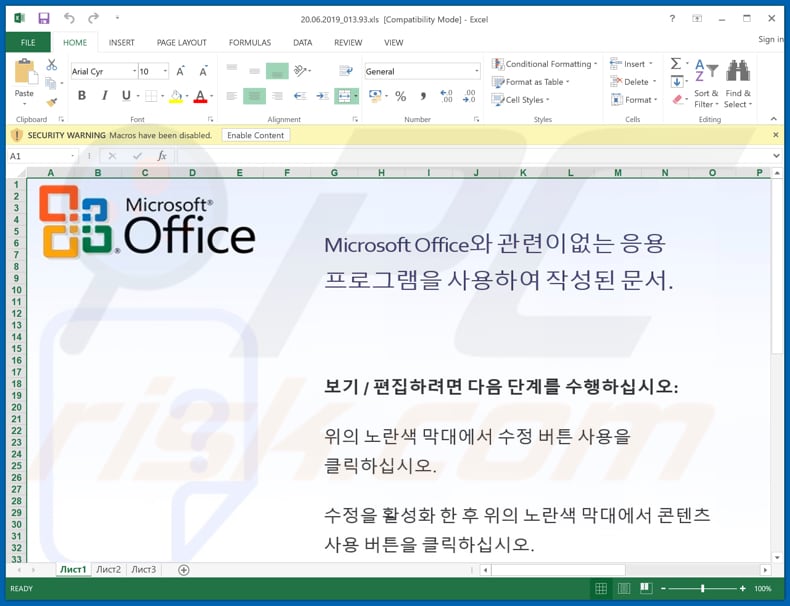Click the Clear eraser icon
The image size is (790, 606).
click(x=677, y=100)
